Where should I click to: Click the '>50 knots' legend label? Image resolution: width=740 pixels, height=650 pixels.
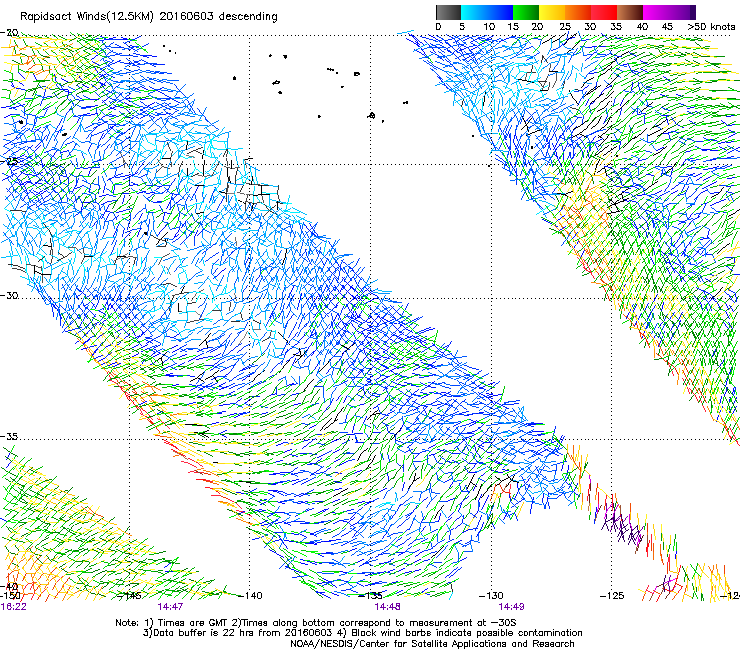(711, 26)
